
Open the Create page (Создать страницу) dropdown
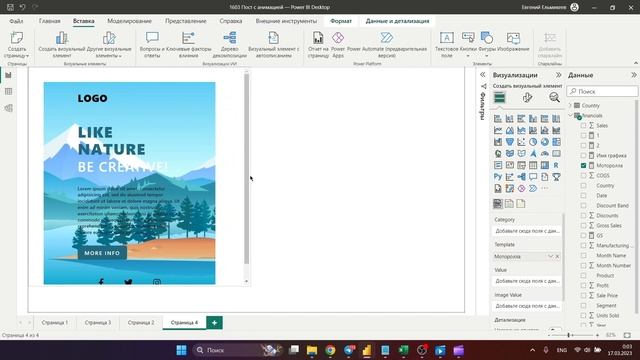[x=17, y=52]
